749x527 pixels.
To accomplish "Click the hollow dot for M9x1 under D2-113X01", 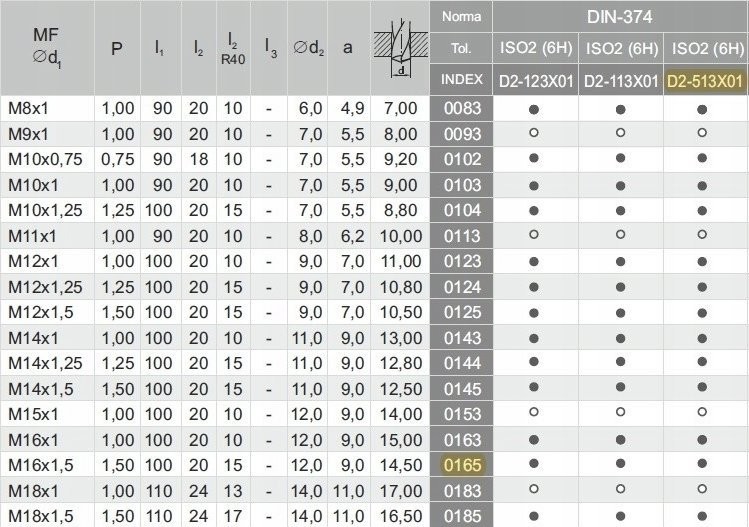I will pyautogui.click(x=620, y=133).
